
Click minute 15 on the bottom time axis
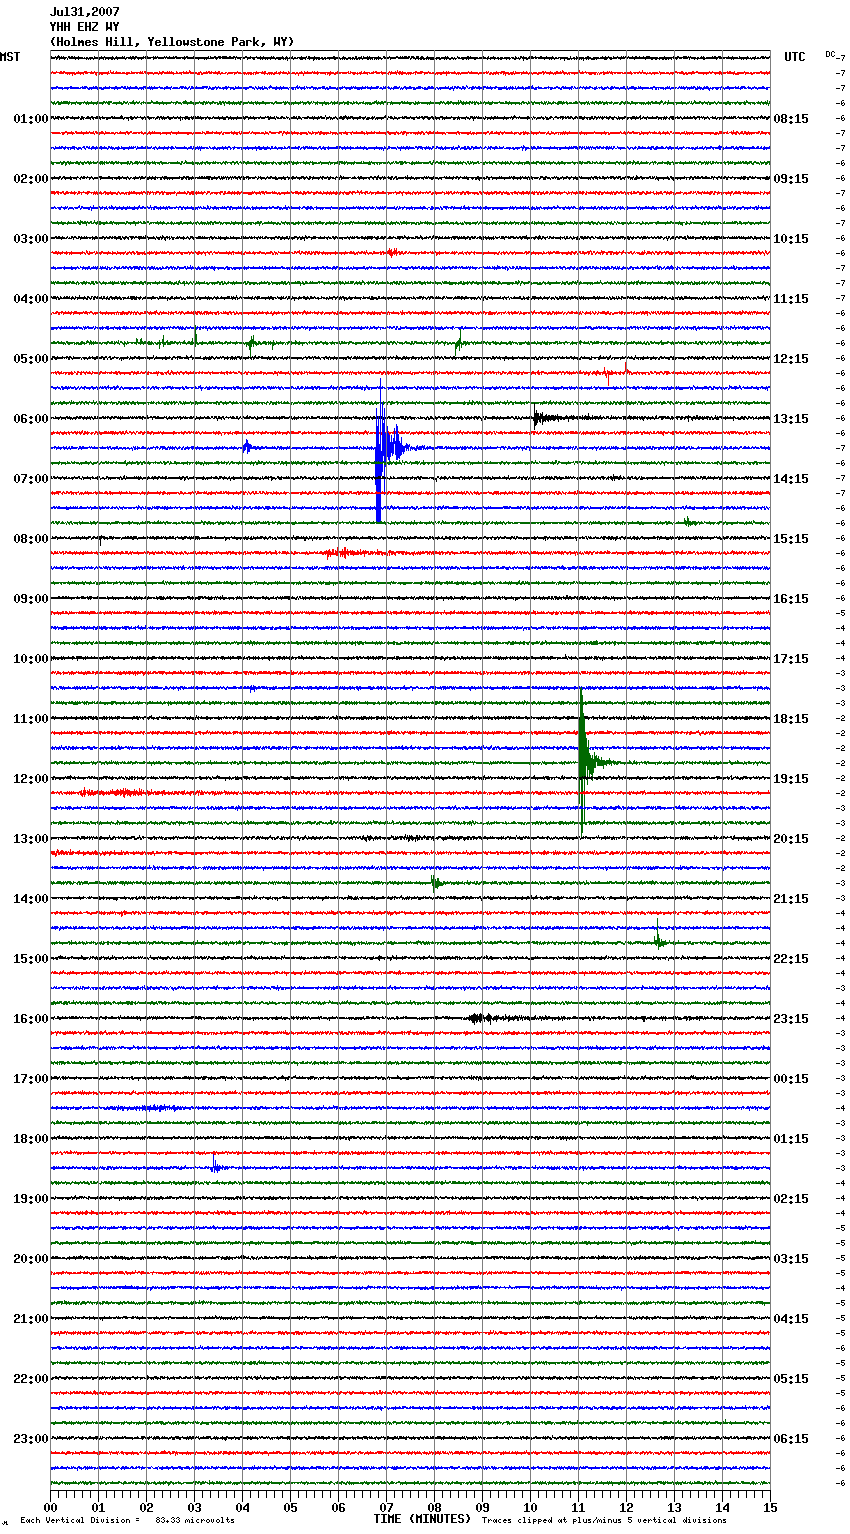[770, 1507]
